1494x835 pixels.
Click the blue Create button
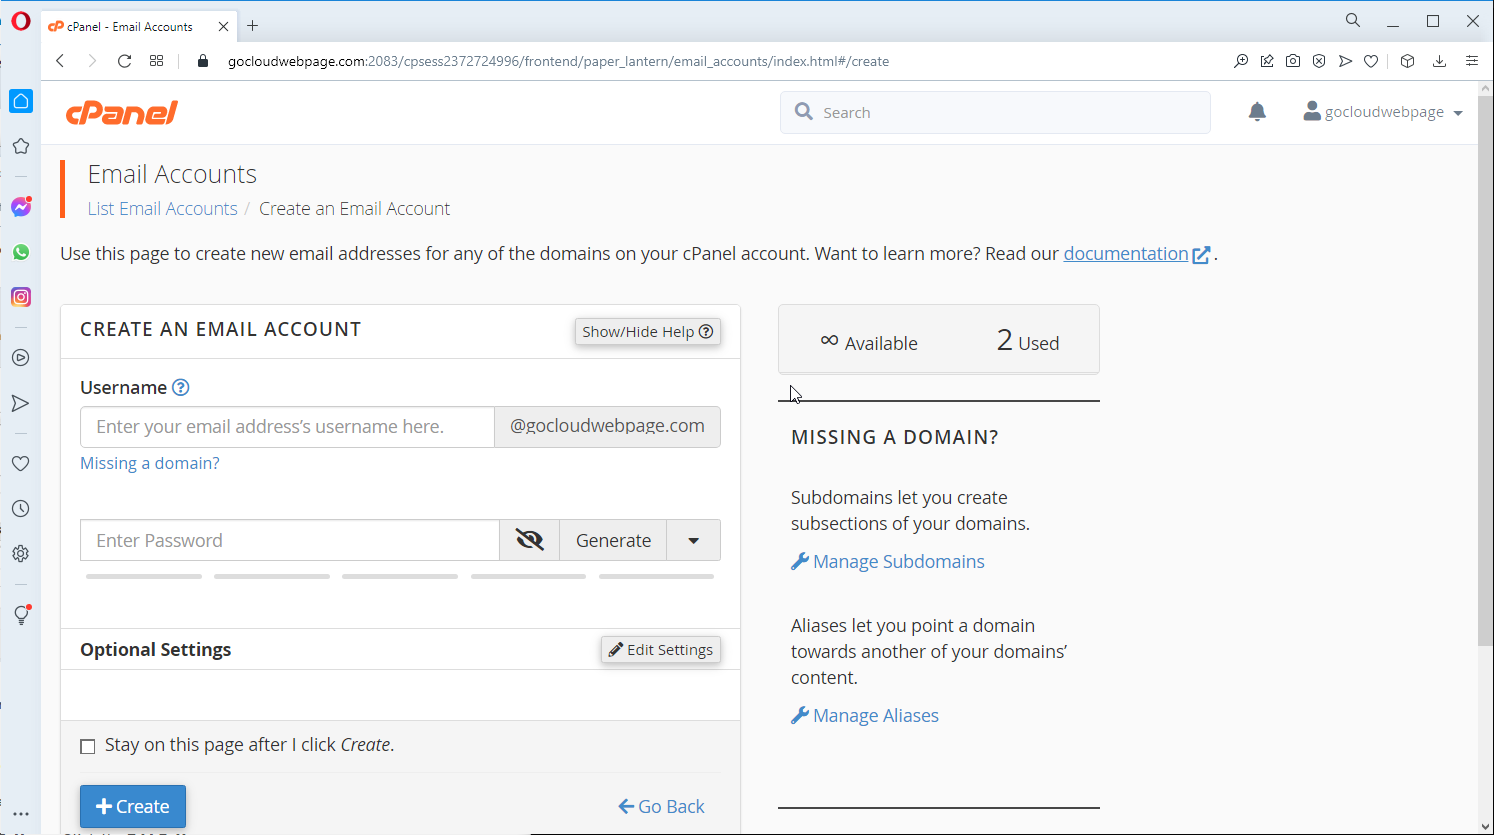tap(133, 806)
